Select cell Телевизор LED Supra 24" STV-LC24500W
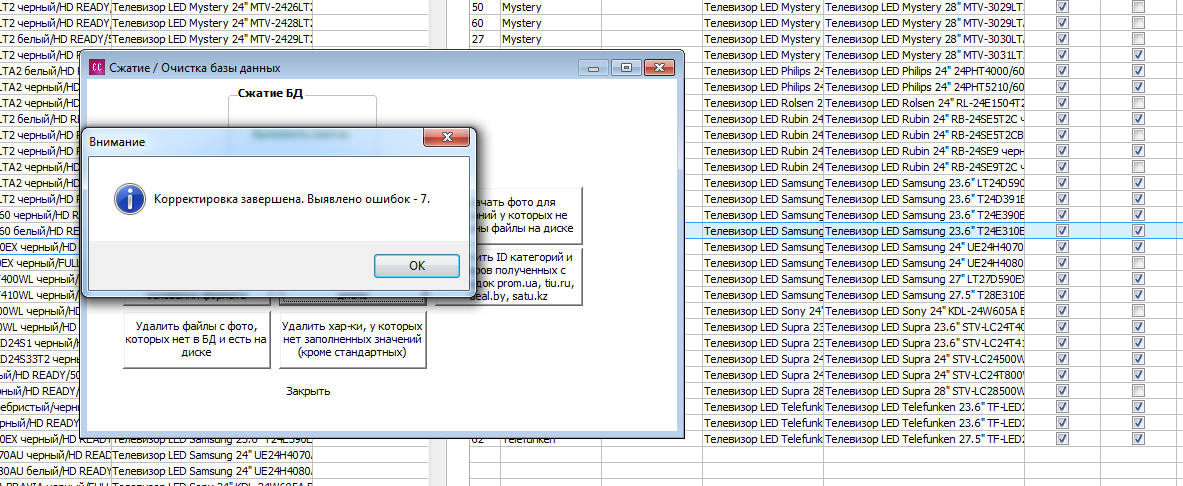Screen dimensions: 1183x486 coord(924,358)
